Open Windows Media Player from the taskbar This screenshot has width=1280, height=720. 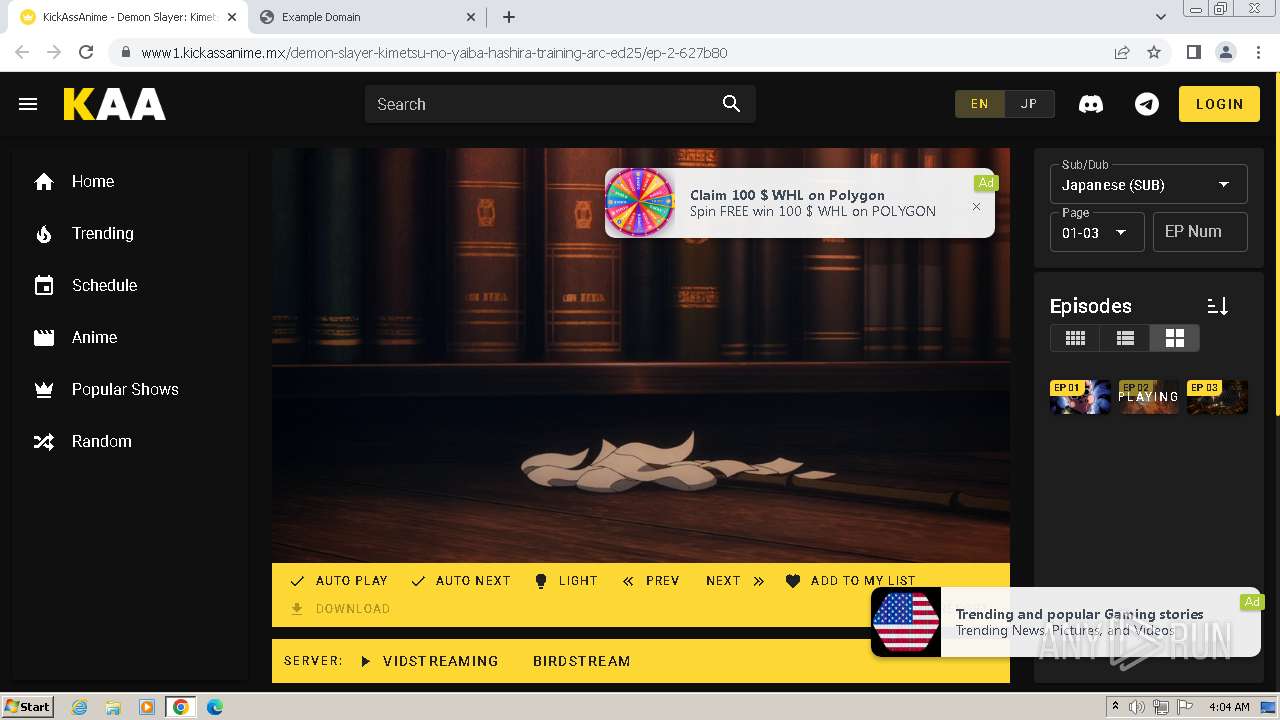147,707
